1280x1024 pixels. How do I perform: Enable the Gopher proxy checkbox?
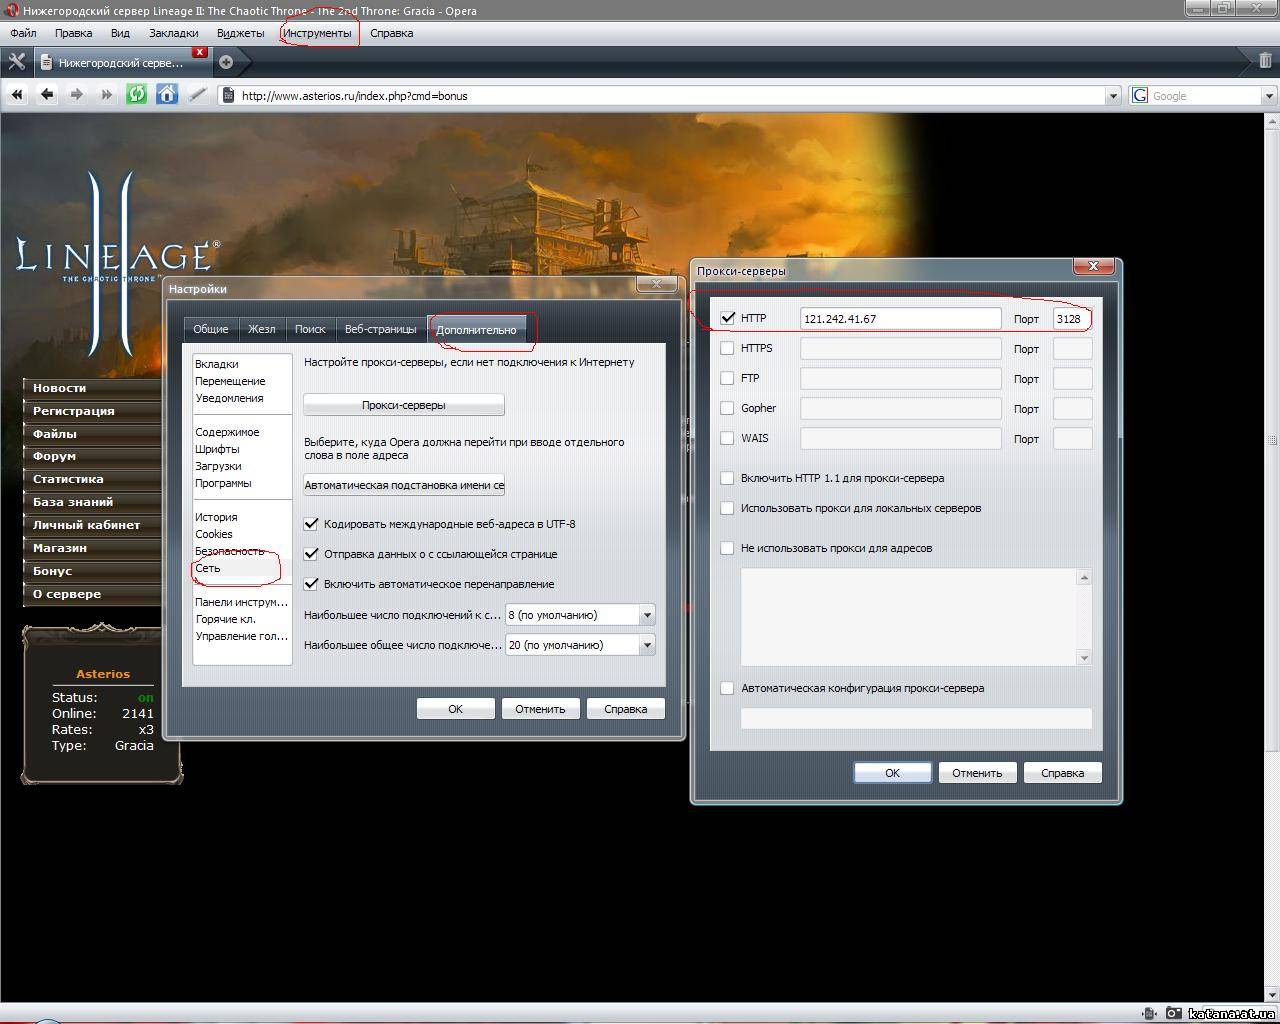tap(728, 408)
